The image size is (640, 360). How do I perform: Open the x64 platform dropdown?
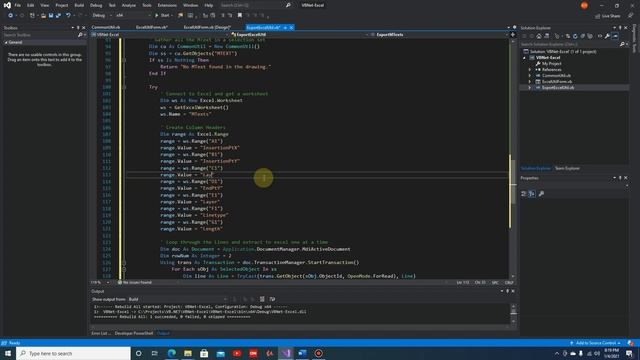pyautogui.click(x=133, y=16)
